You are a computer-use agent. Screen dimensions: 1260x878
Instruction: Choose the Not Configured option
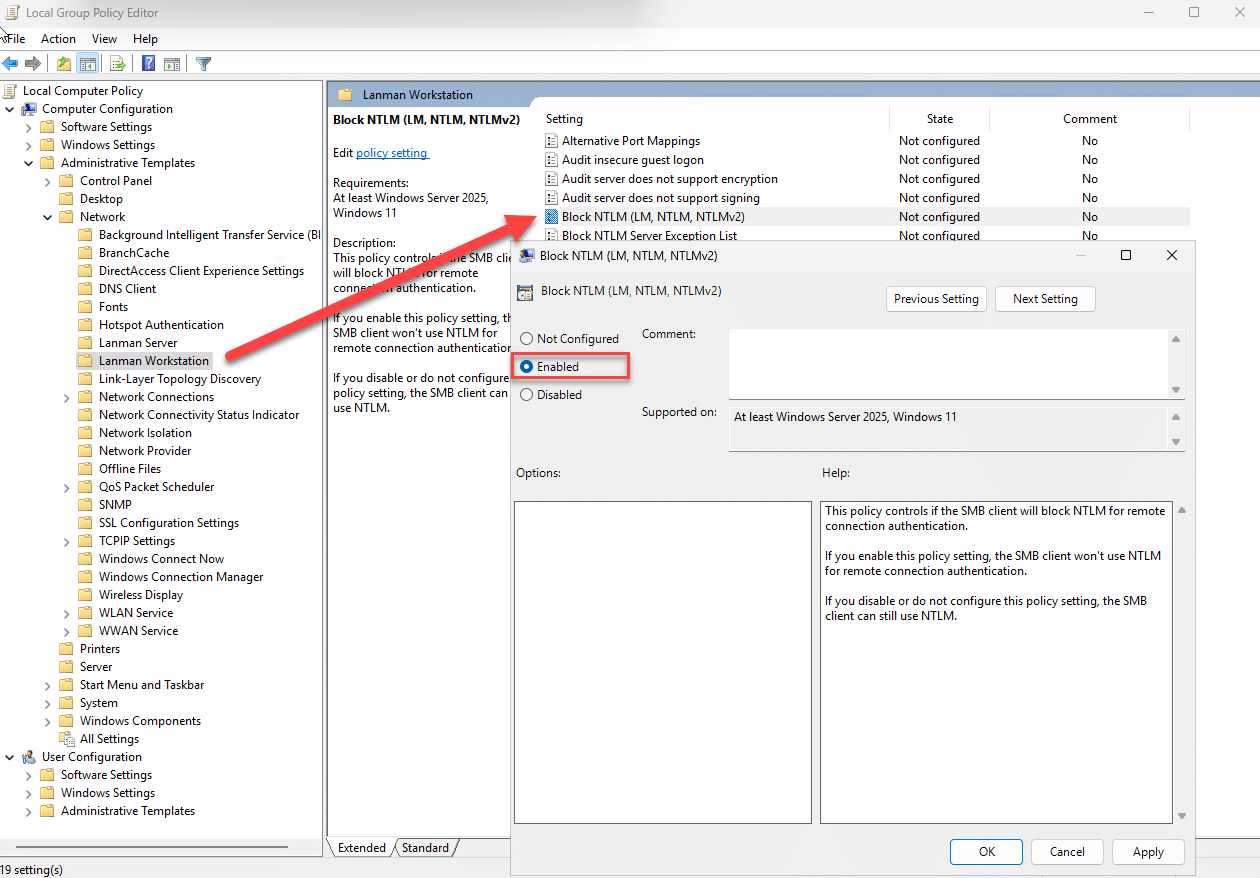527,338
